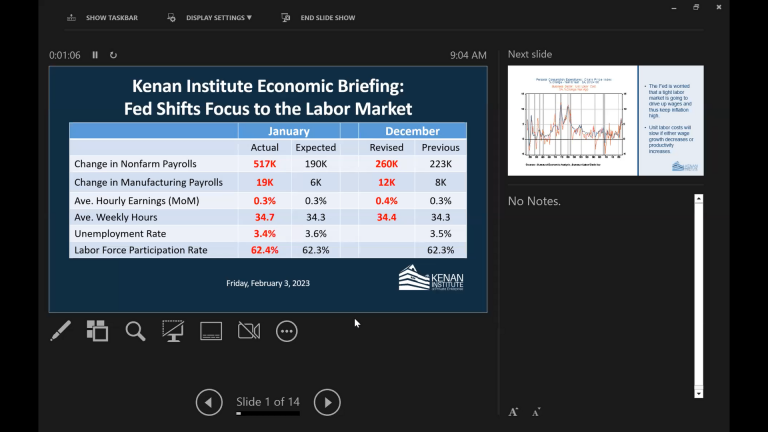Click the Slide 1 of 14 indicator
Image resolution: width=768 pixels, height=432 pixels.
point(268,402)
